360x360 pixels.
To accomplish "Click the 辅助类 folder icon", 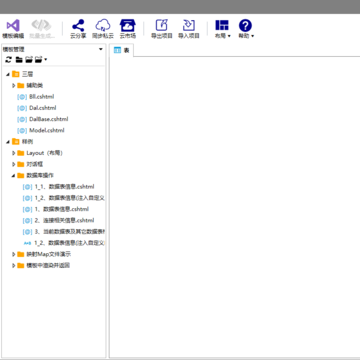I will pyautogui.click(x=21, y=86).
